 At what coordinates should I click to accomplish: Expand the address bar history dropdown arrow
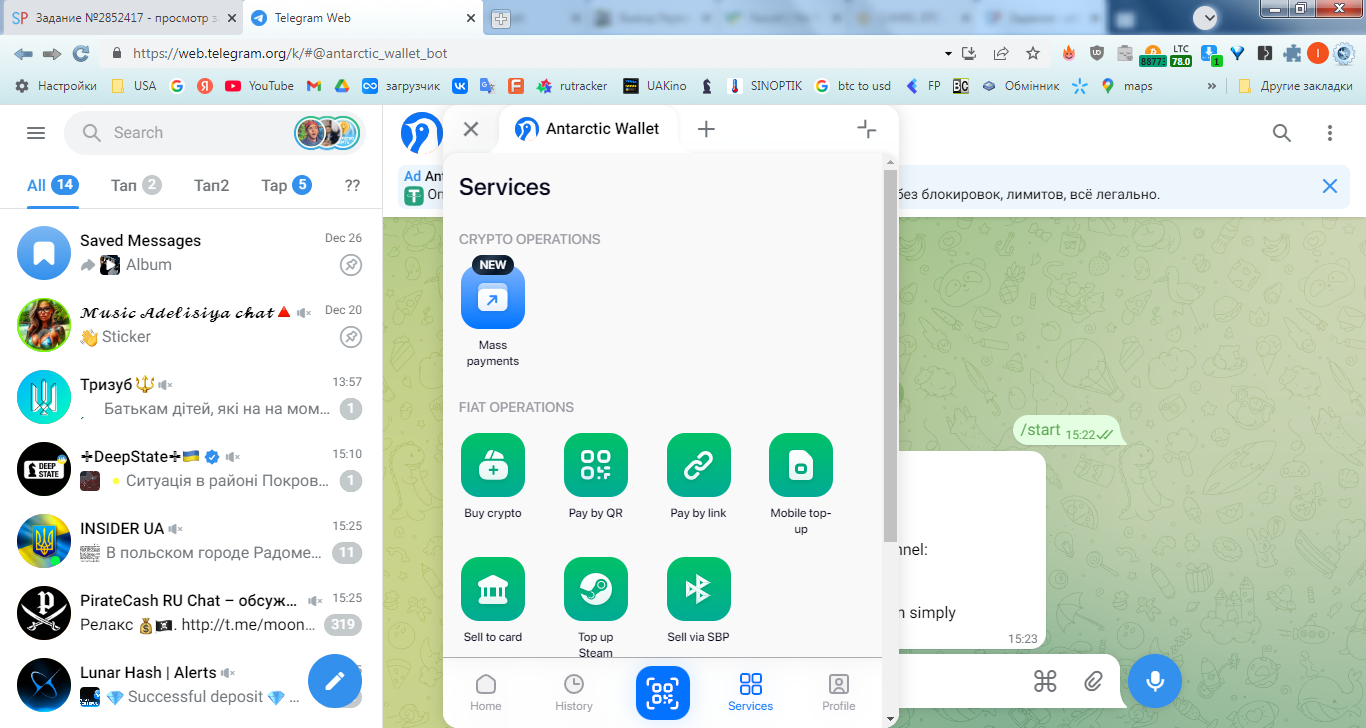948,53
